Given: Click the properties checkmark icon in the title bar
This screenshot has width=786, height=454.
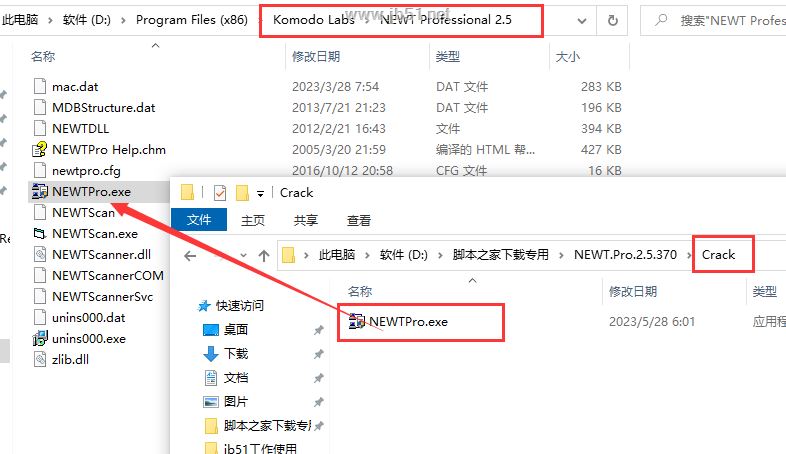Looking at the screenshot, I should [220, 192].
